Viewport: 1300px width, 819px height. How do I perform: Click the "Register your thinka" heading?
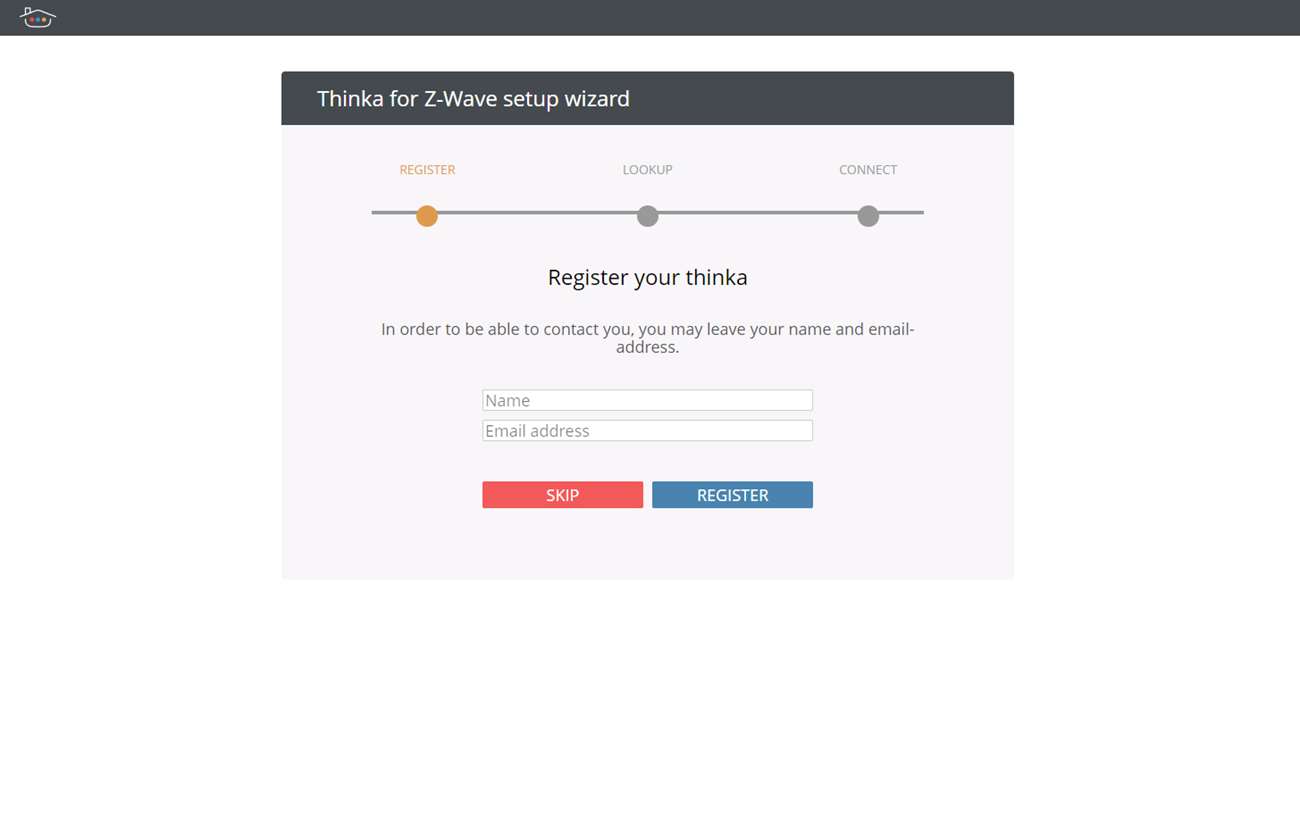coord(647,277)
